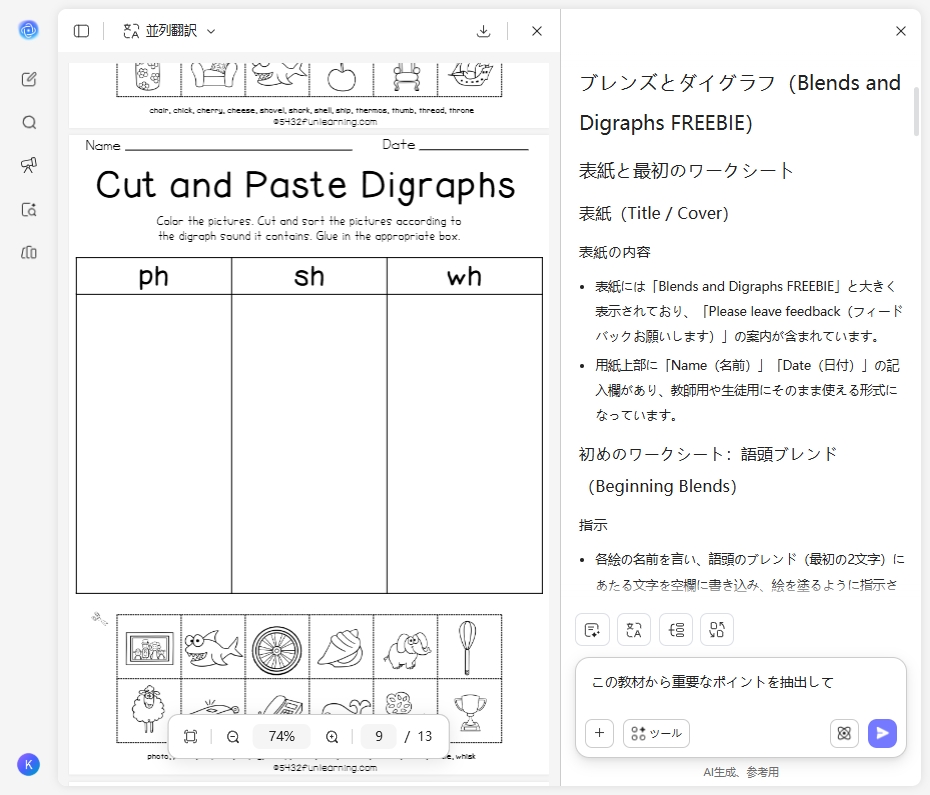Viewport: 930px width, 795px height.
Task: Open the ツール menu in the chat input
Action: coord(656,733)
